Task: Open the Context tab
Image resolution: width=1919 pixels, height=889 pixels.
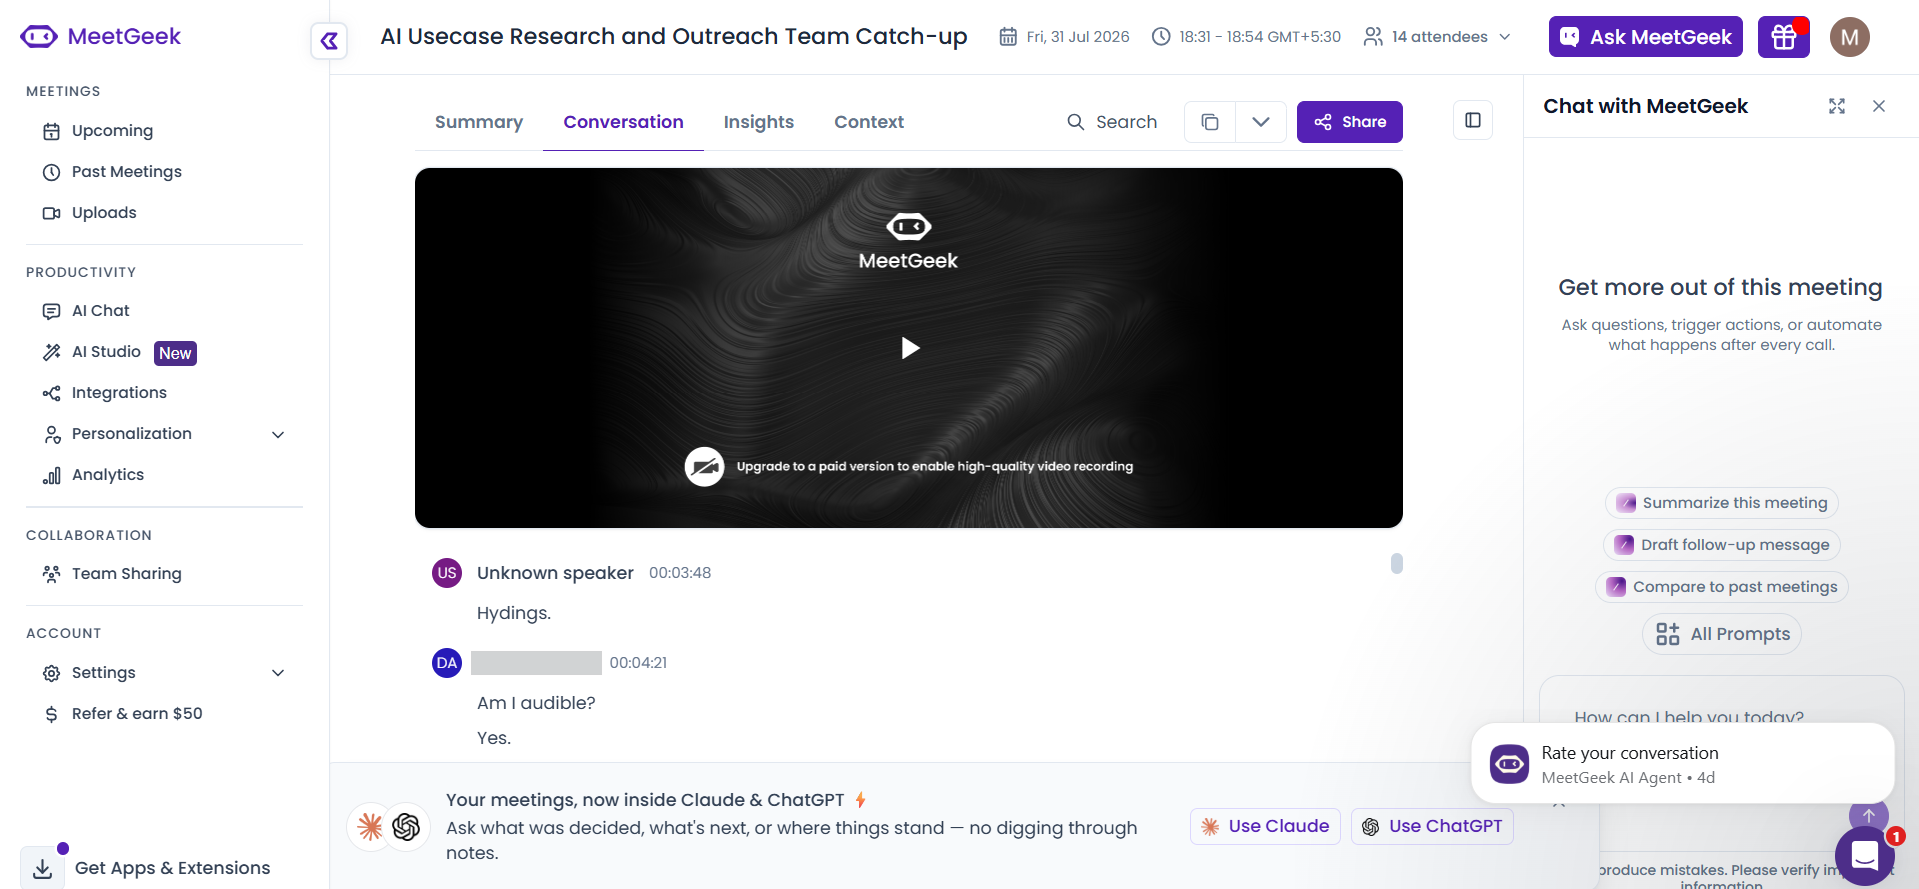Action: (x=869, y=122)
